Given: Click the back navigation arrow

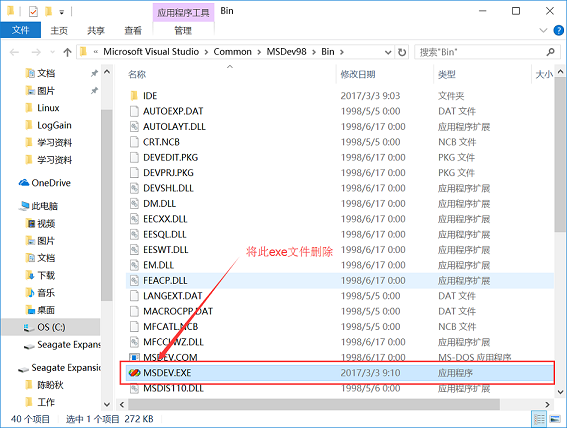Looking at the screenshot, I should (x=14, y=52).
